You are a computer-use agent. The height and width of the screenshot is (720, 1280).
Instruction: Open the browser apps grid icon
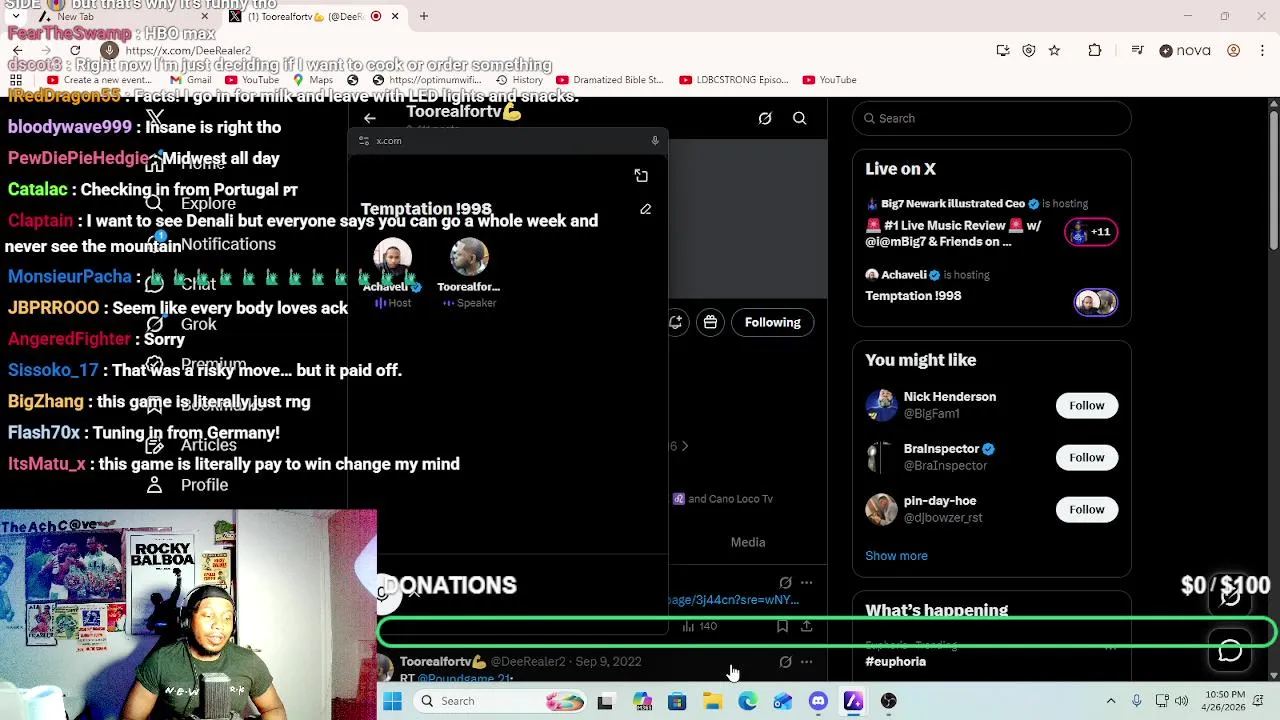coord(16,80)
